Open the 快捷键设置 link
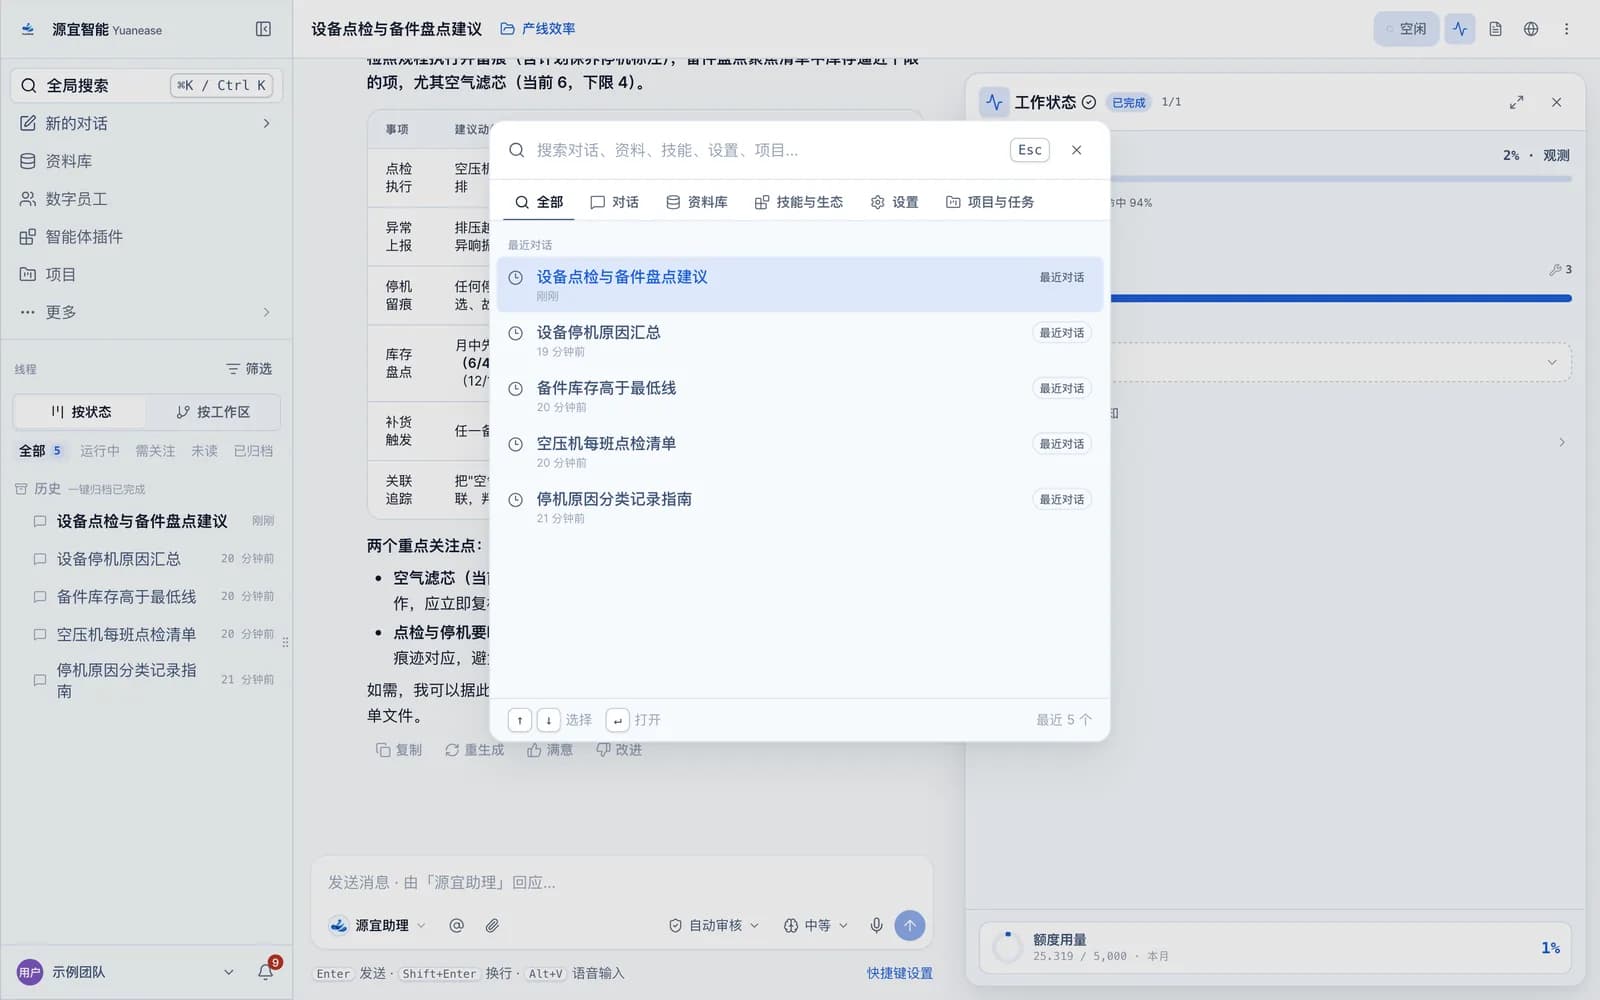 (x=900, y=973)
